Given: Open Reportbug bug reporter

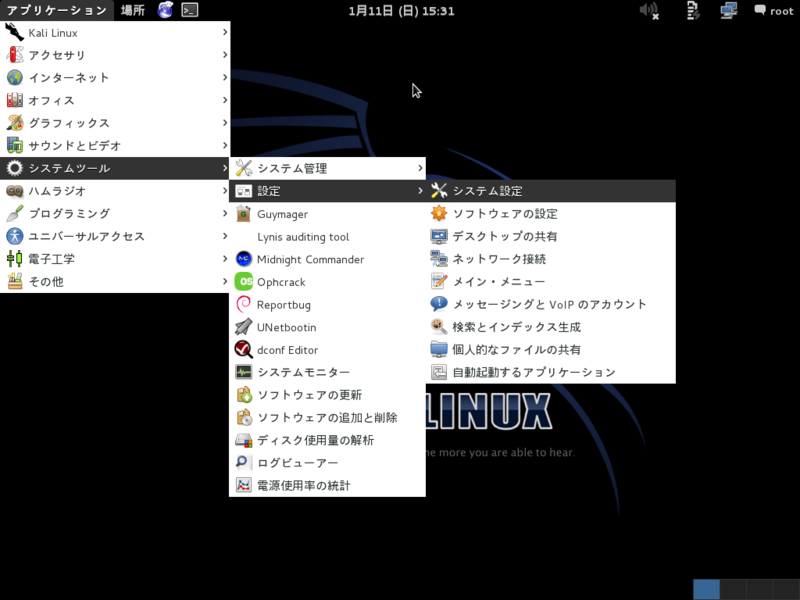Looking at the screenshot, I should pyautogui.click(x=283, y=305).
